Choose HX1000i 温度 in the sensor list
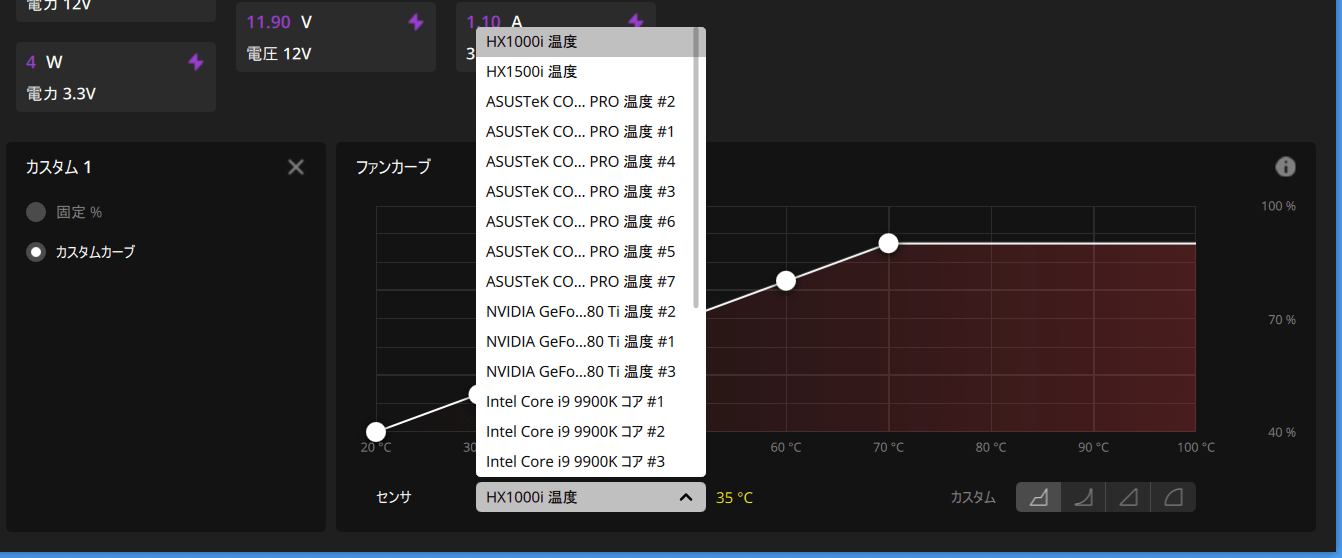This screenshot has height=558, width=1342. 587,42
